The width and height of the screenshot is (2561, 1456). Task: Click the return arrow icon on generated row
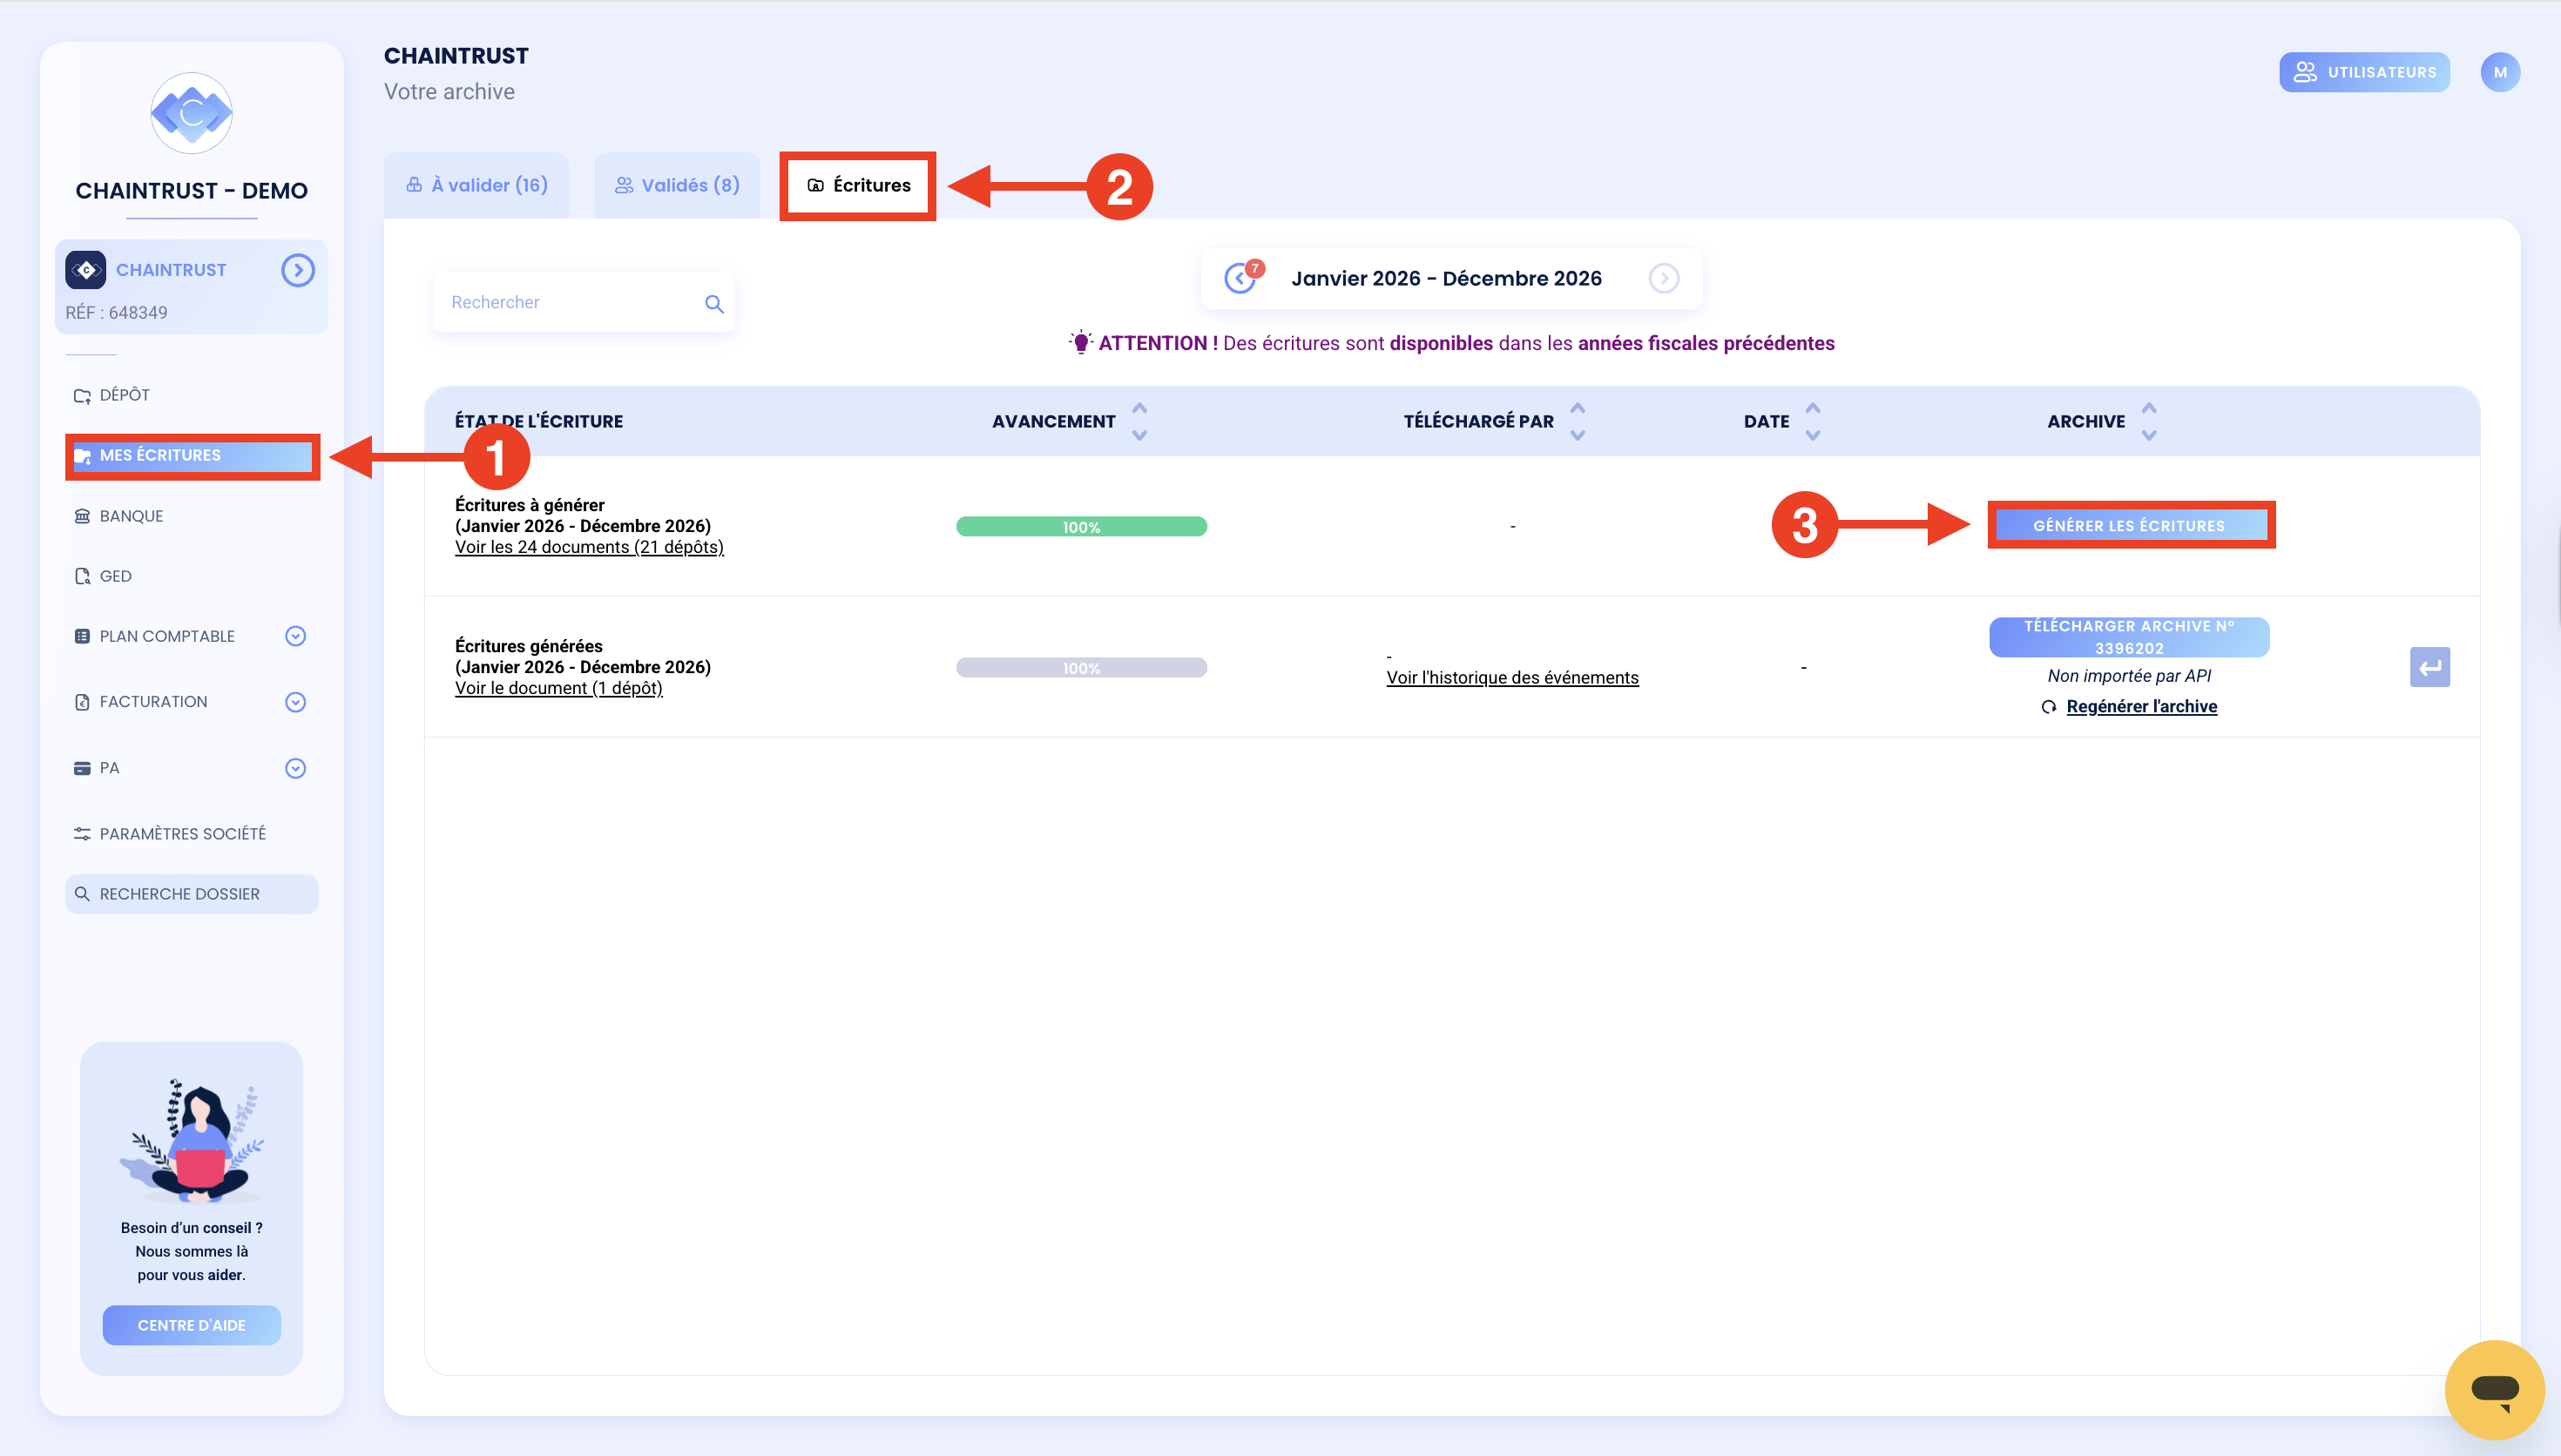[2430, 668]
